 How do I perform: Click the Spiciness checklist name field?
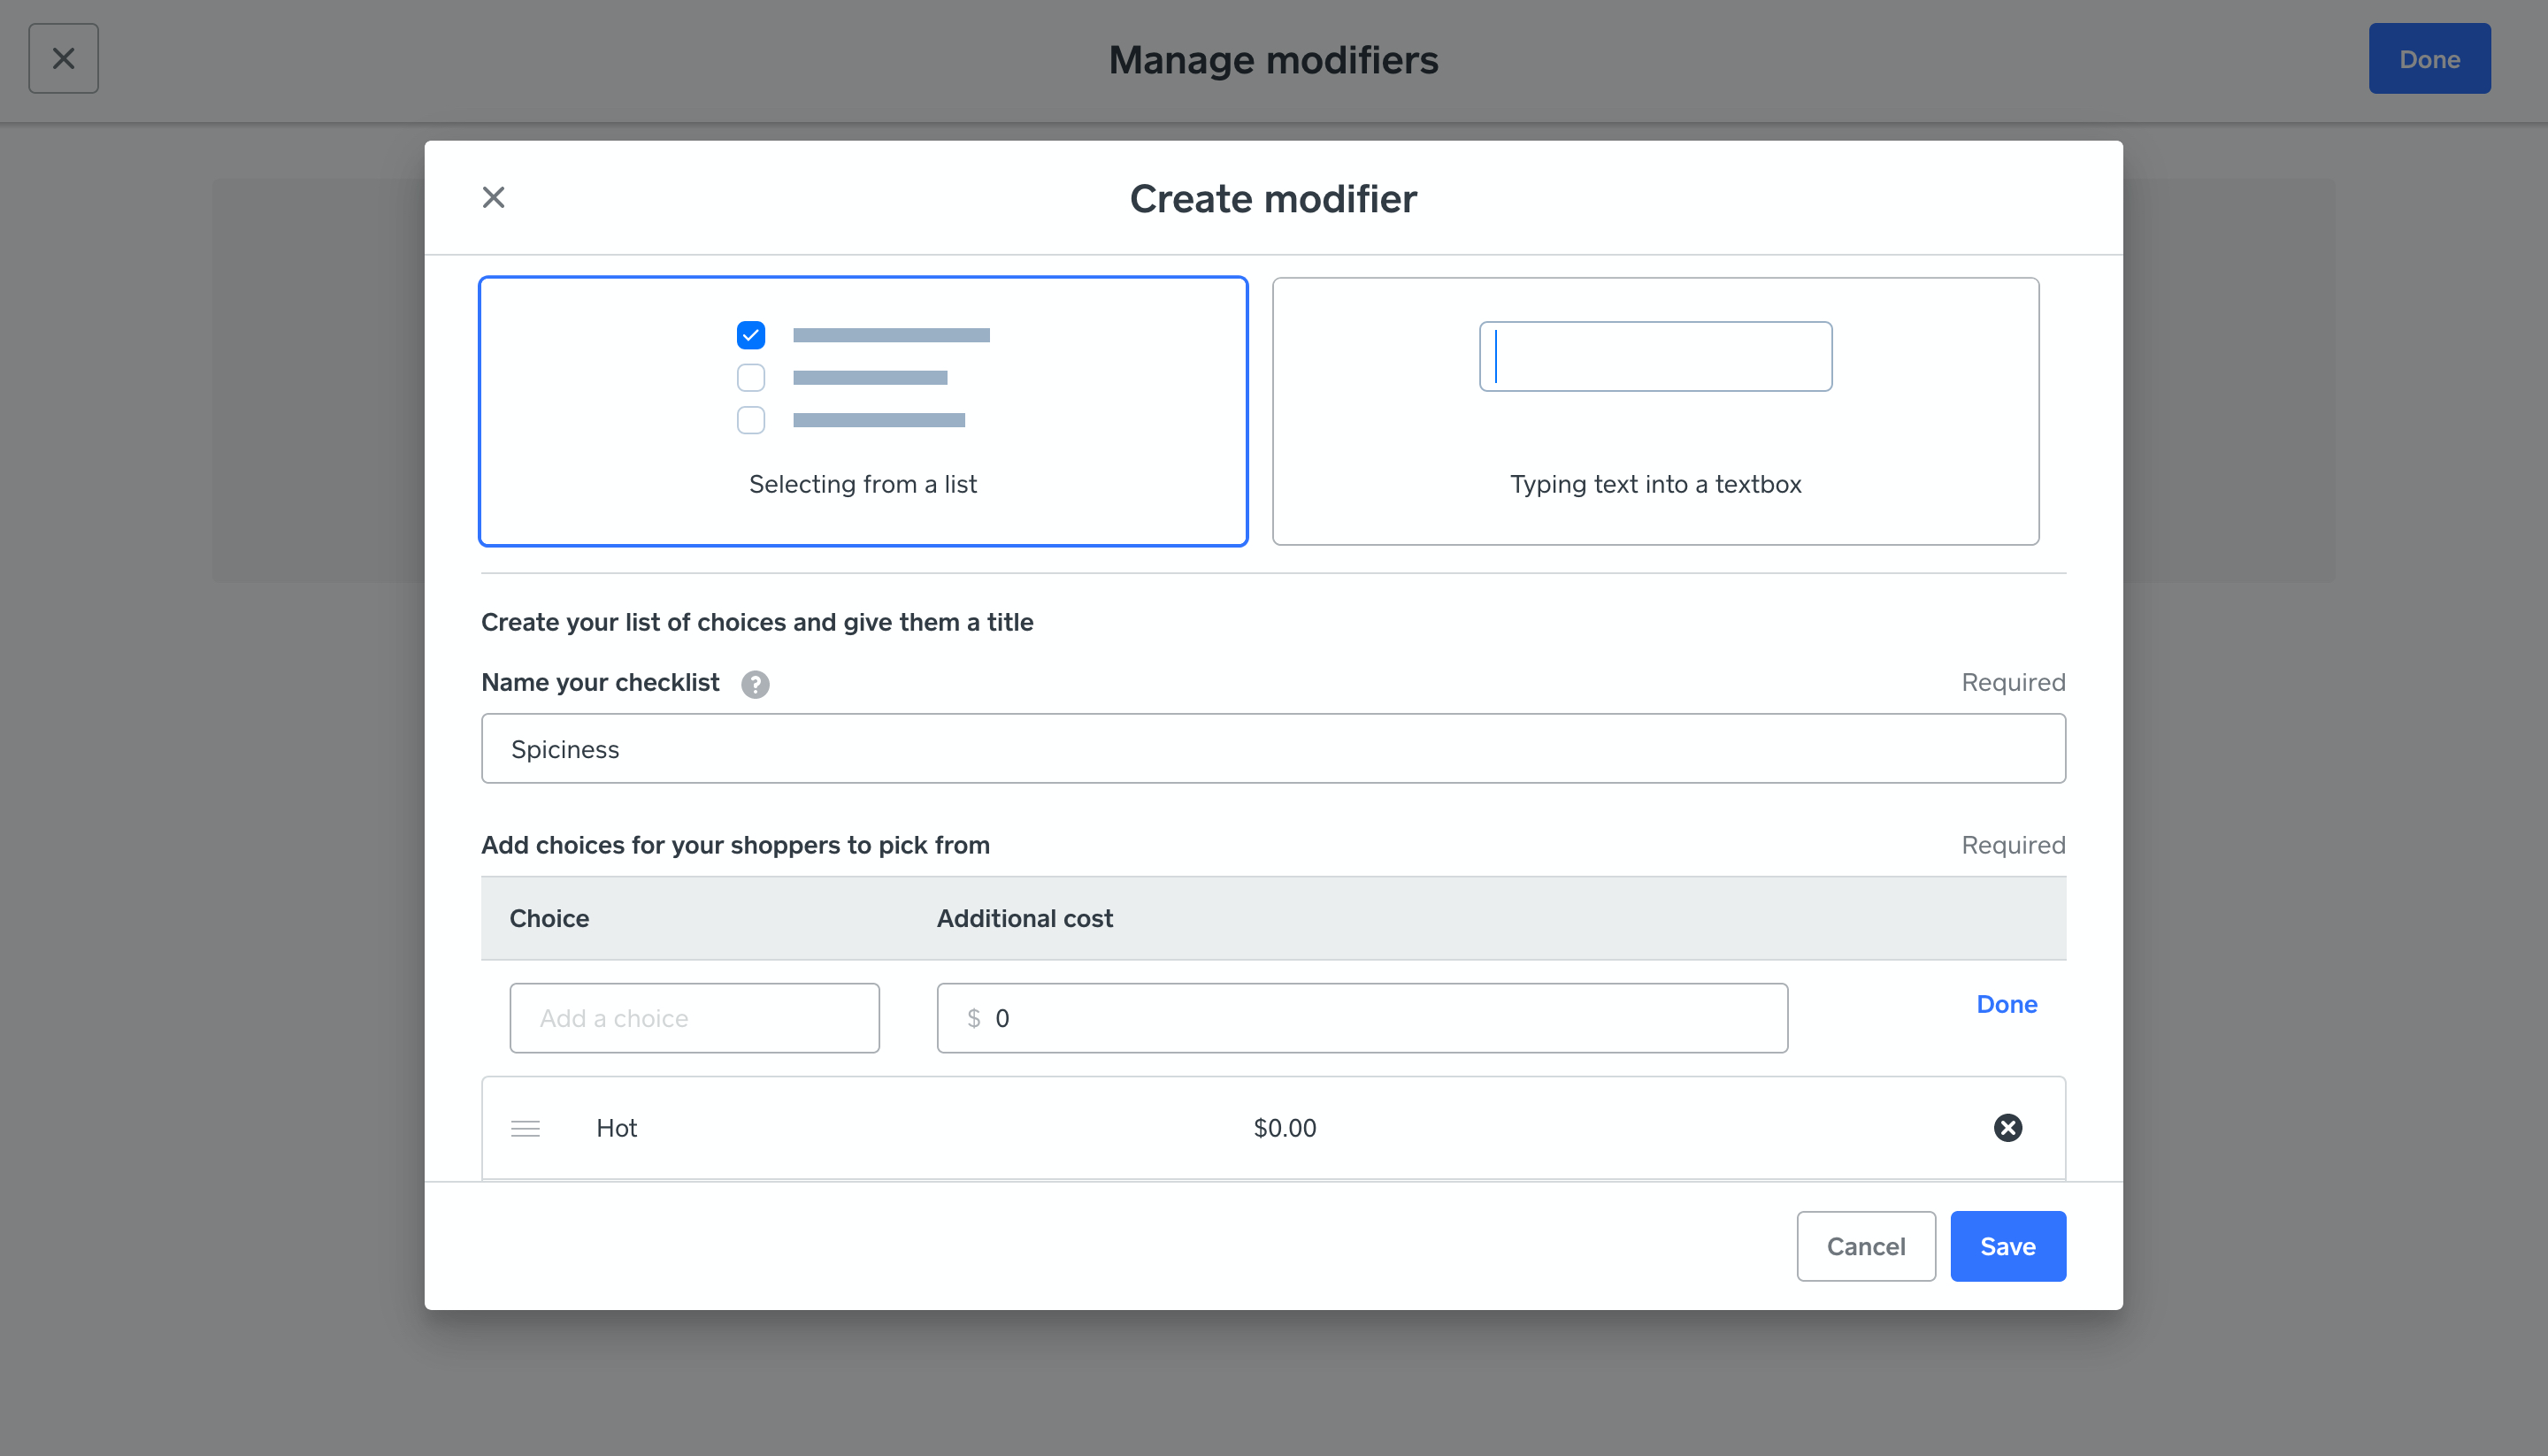coord(1272,748)
